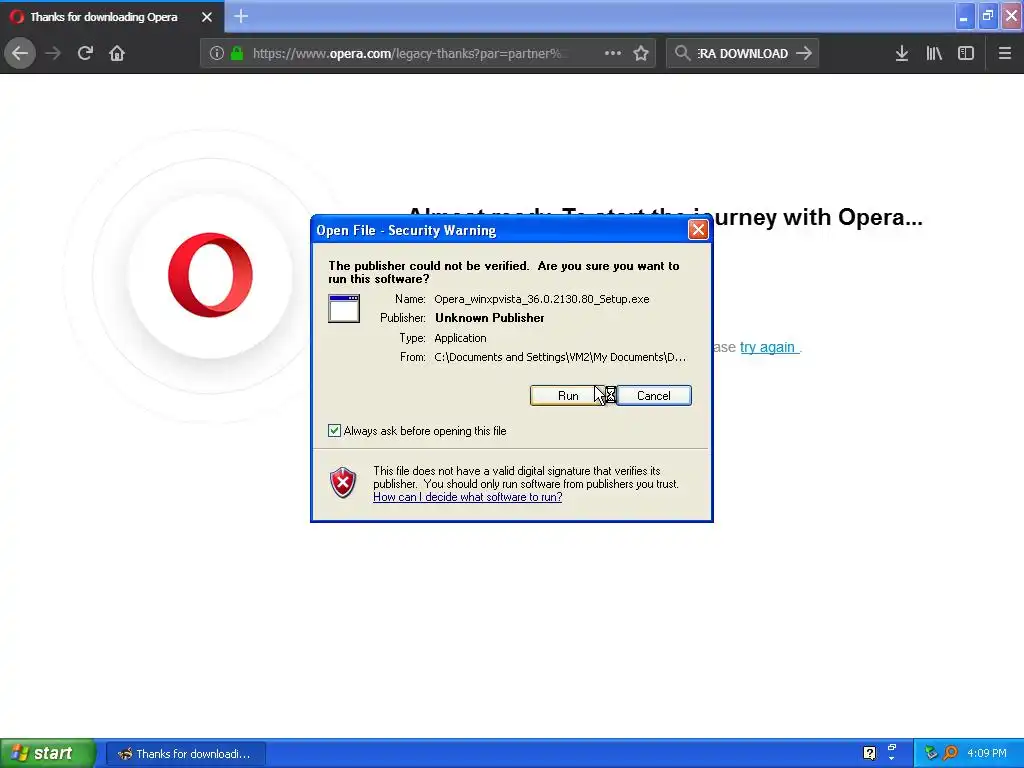Click the green secure padlock icon

pyautogui.click(x=237, y=53)
